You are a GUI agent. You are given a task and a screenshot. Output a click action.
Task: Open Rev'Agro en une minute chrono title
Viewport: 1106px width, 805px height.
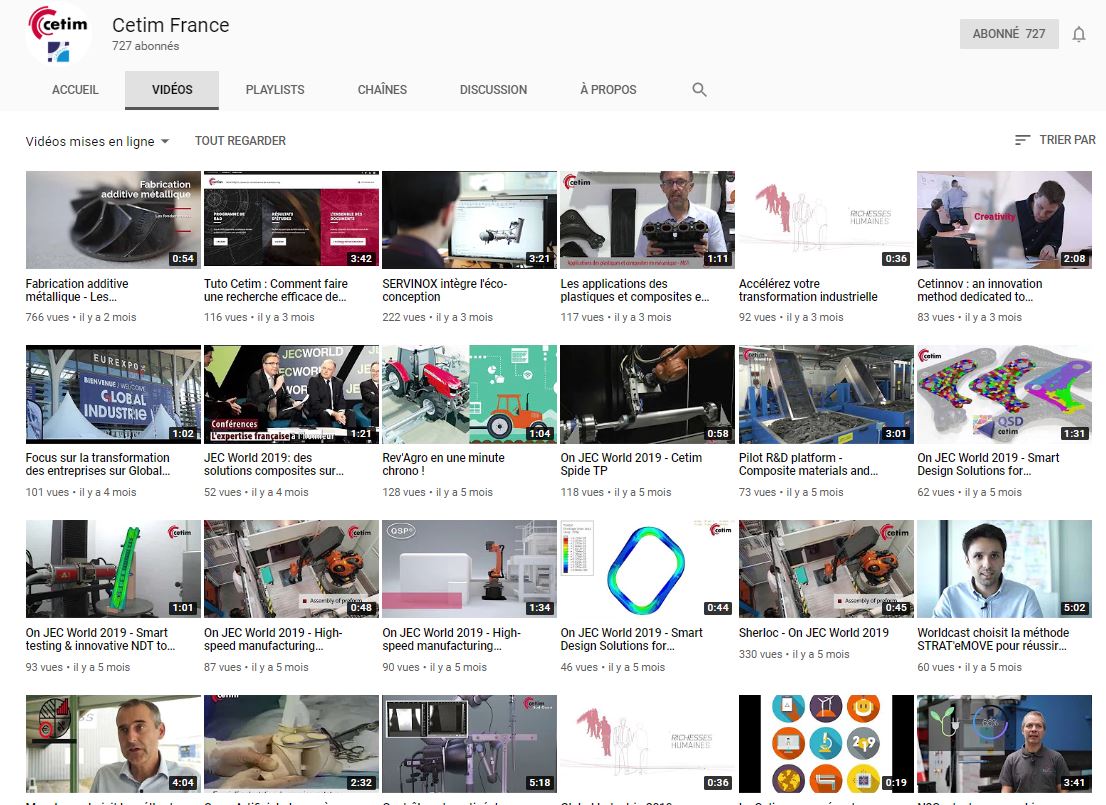pyautogui.click(x=444, y=464)
